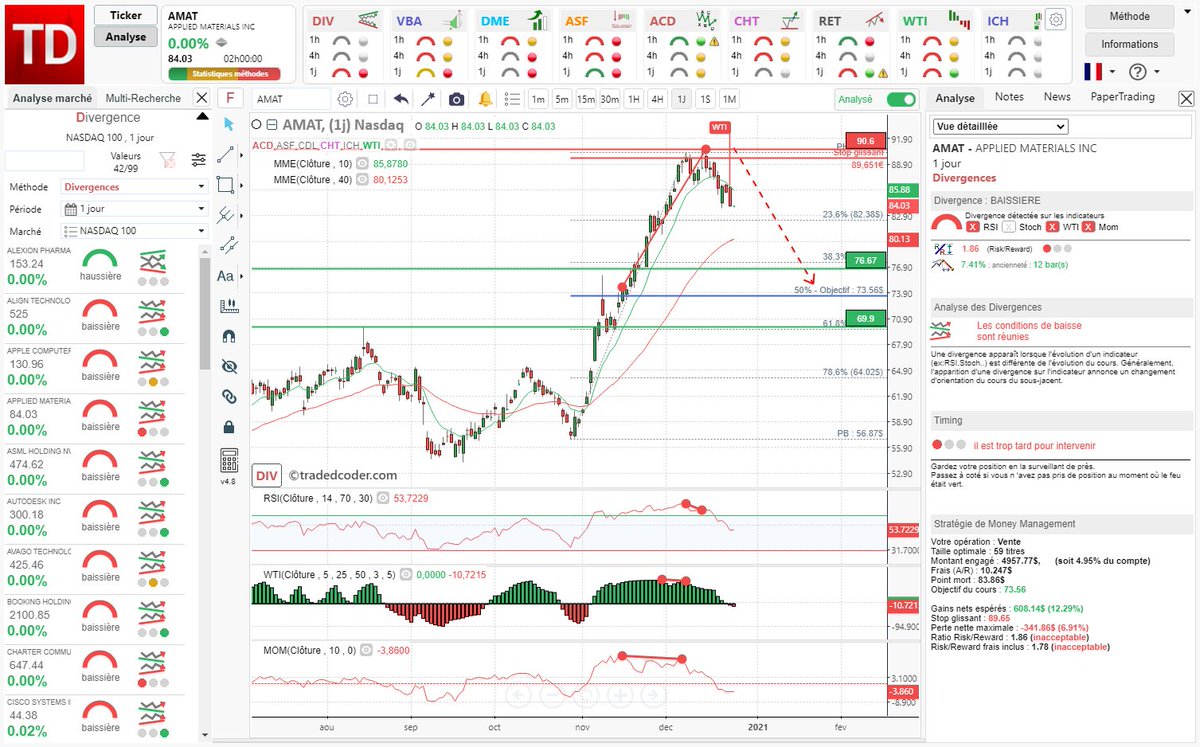Click the Informations button
The height and width of the screenshot is (747, 1200).
coord(1129,44)
